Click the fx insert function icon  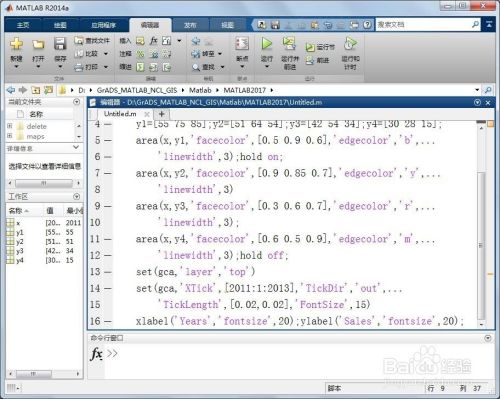tap(153, 41)
